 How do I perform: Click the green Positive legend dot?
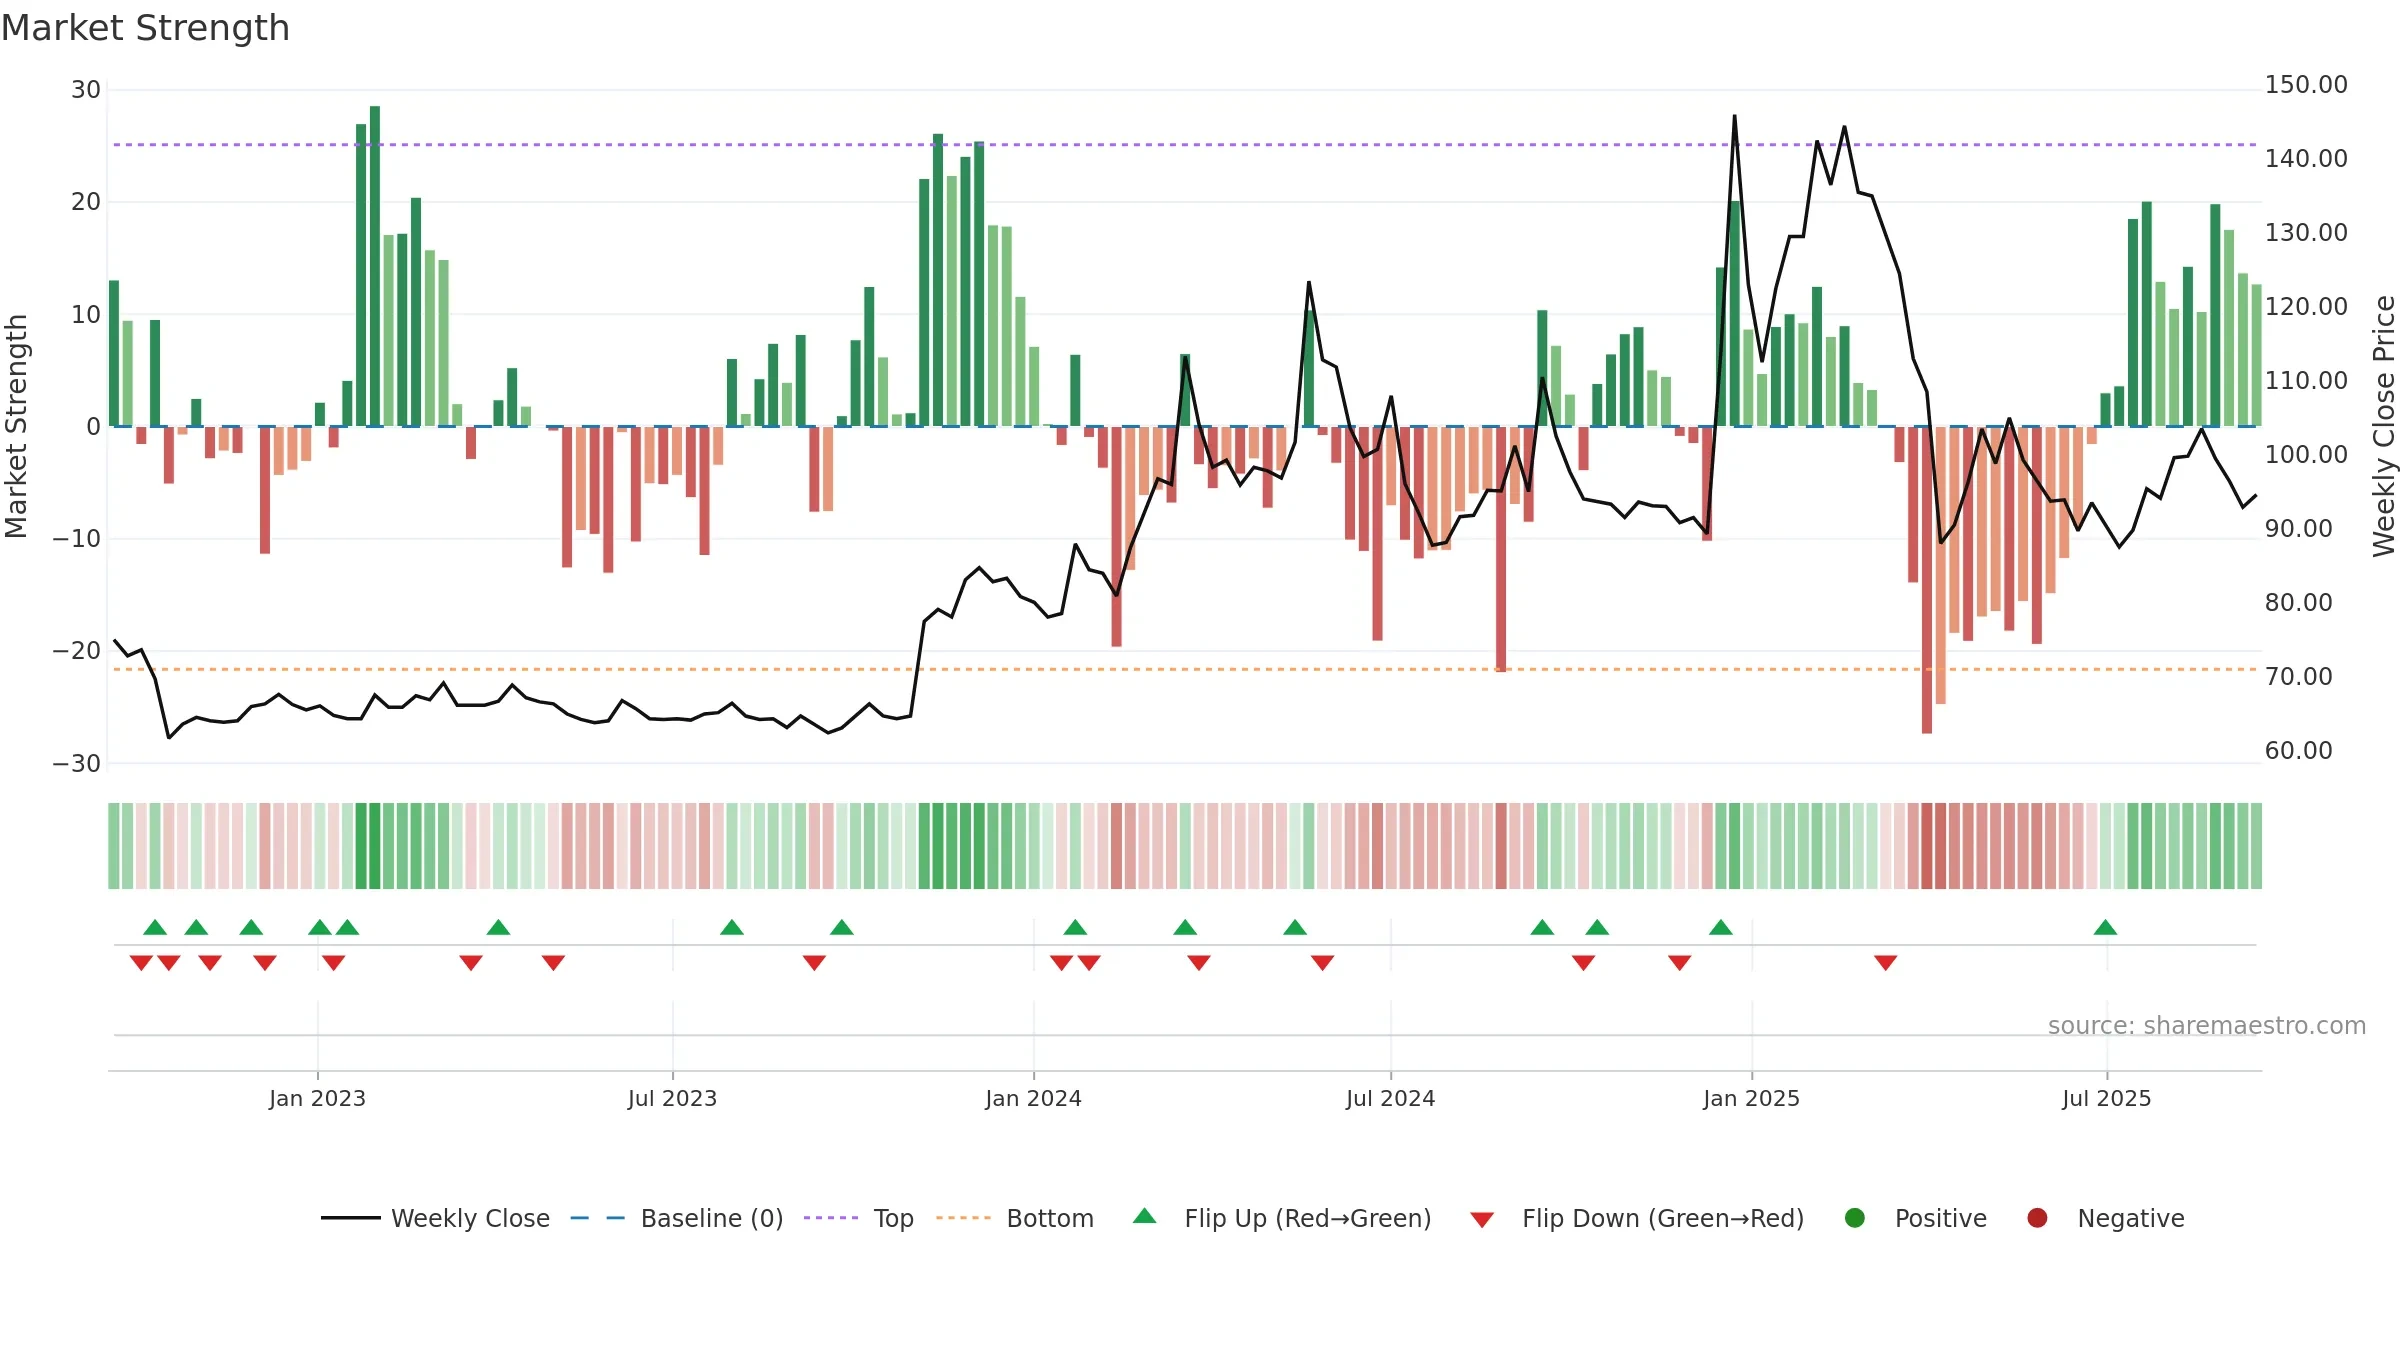[1855, 1218]
